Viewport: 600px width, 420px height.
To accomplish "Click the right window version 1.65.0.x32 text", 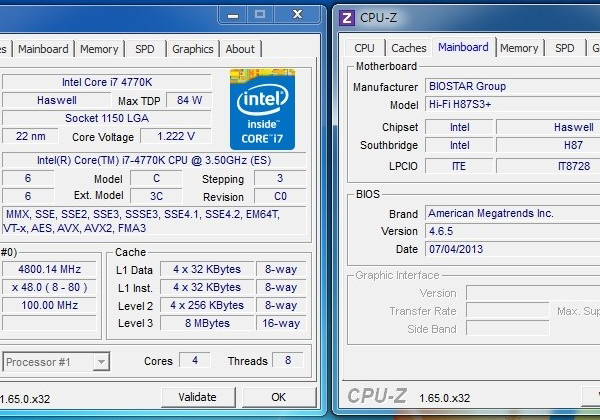I will tap(444, 398).
